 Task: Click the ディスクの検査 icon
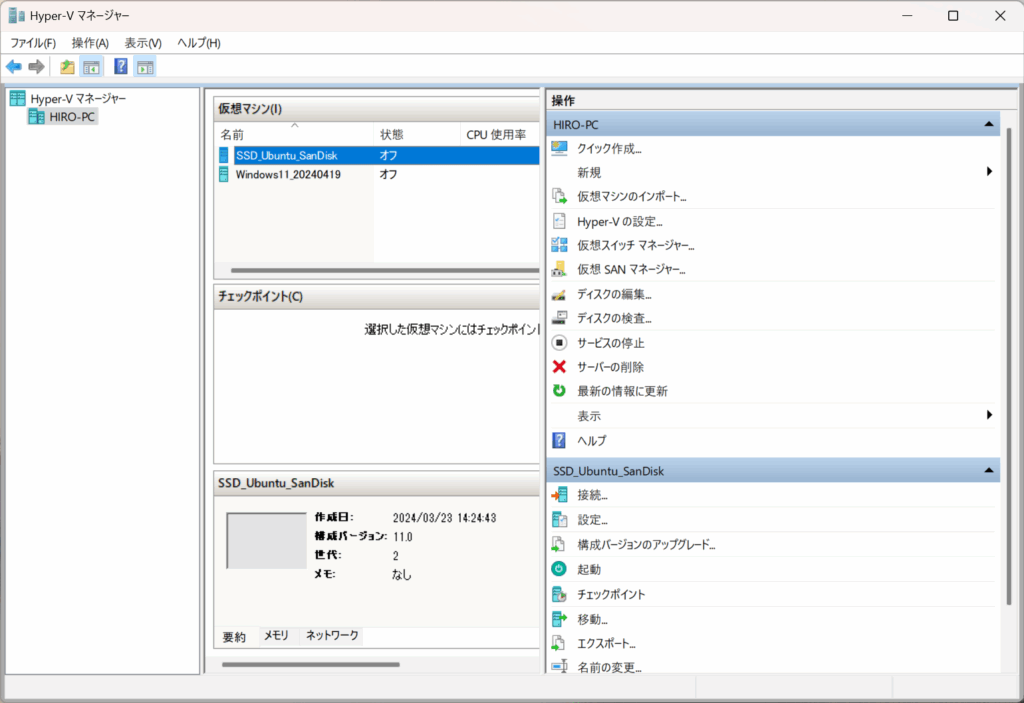pyautogui.click(x=560, y=318)
